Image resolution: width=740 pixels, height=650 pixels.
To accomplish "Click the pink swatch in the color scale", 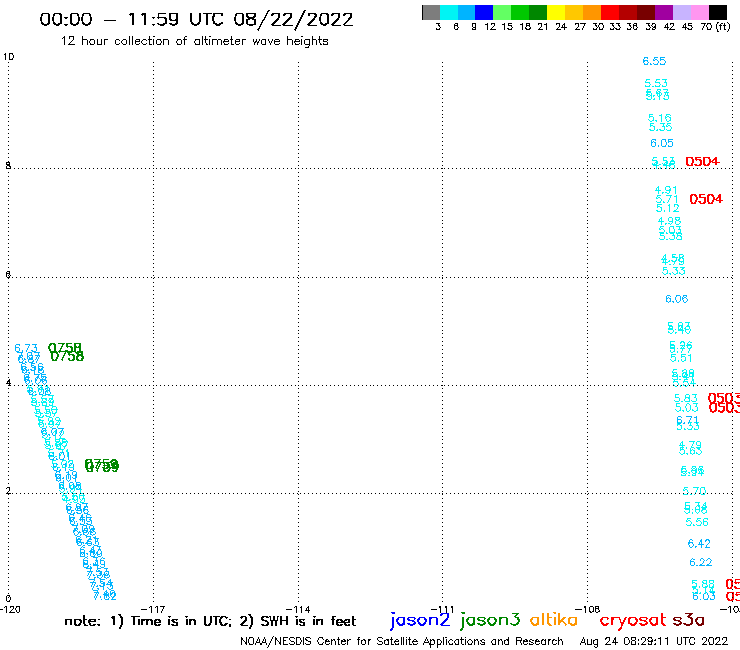I will (700, 12).
